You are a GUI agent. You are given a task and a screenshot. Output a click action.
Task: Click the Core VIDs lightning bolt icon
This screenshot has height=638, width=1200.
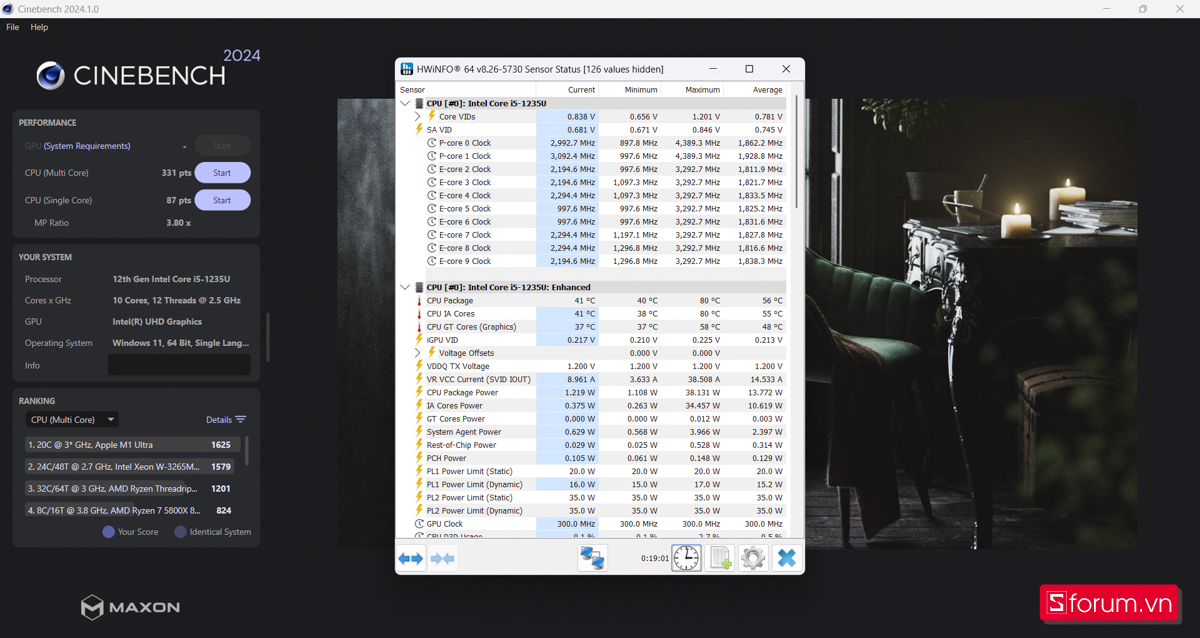(x=432, y=116)
